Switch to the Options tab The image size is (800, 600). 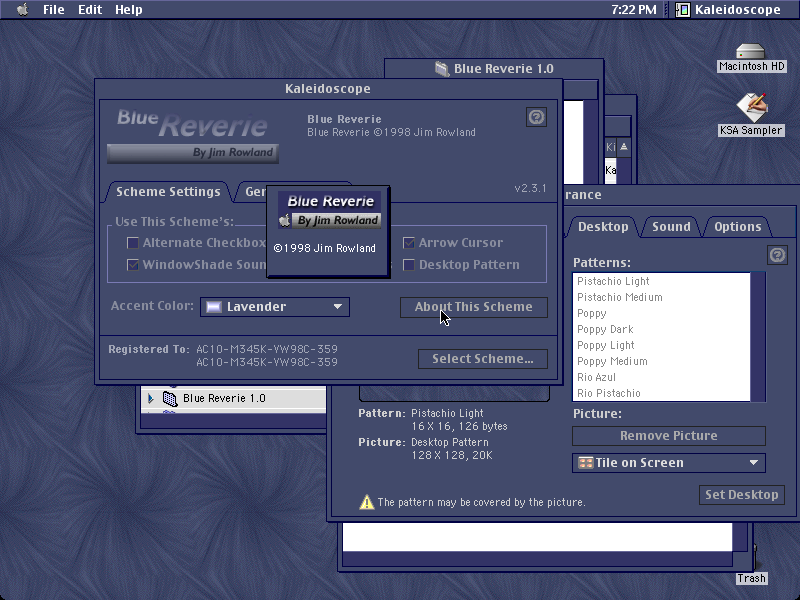click(737, 227)
